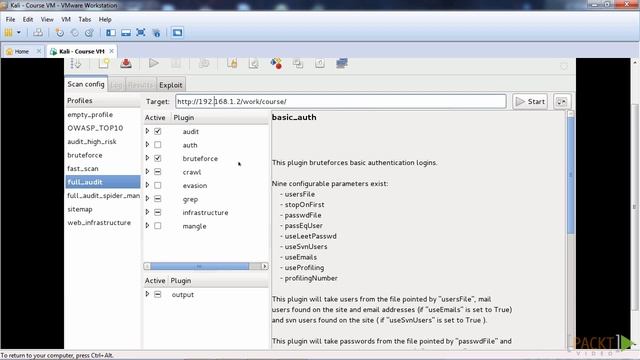Open the VMware View menu
Screen dimensions: 640x360
coord(47,20)
